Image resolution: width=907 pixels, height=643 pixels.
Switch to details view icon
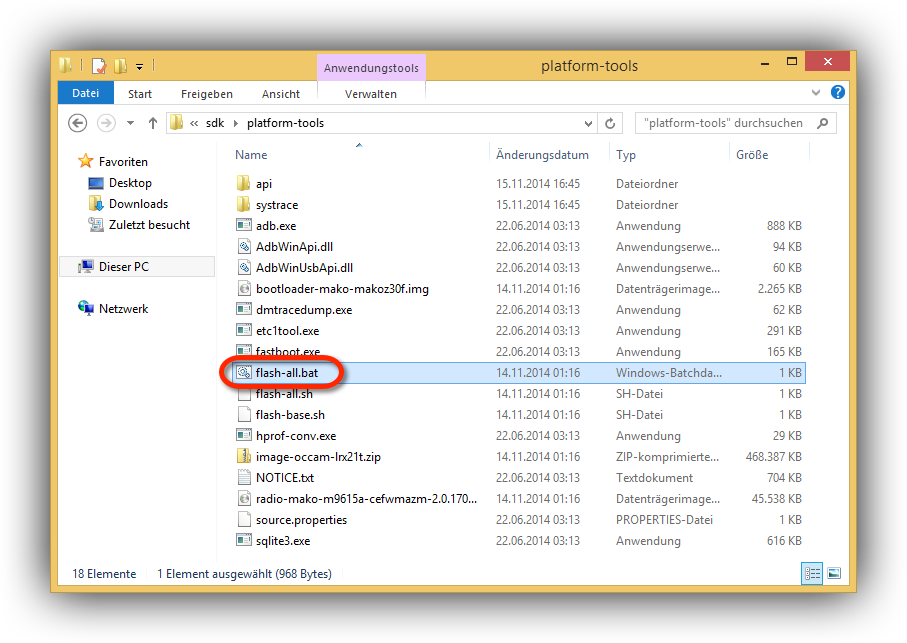click(x=812, y=574)
